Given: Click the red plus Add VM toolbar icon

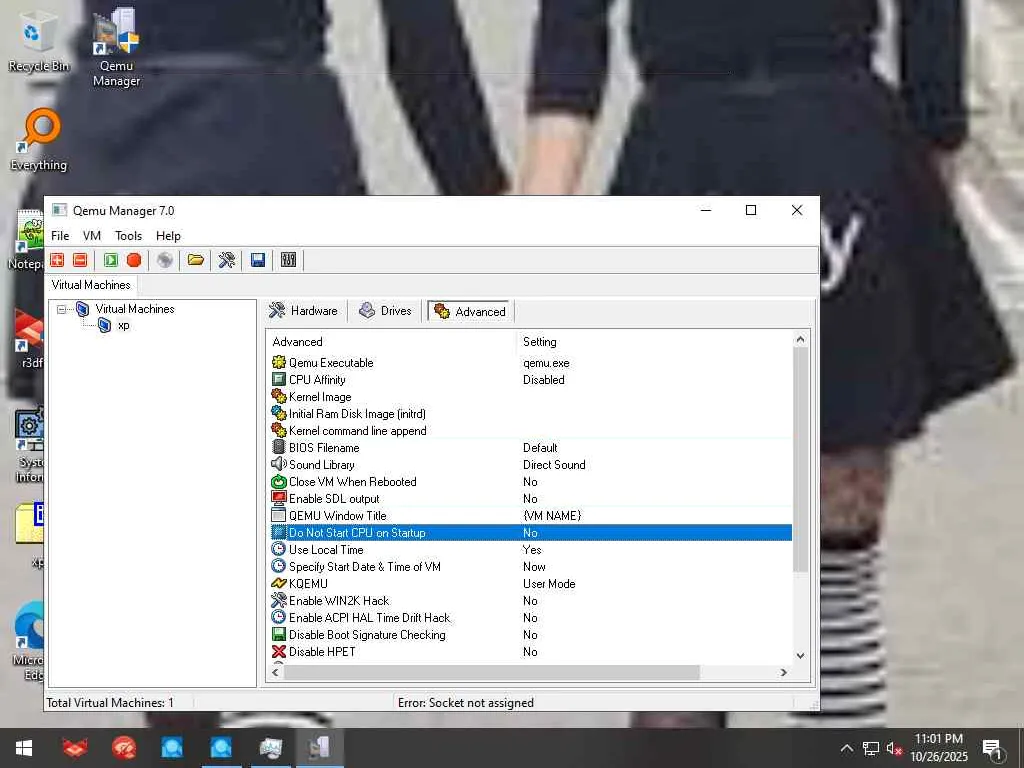Looking at the screenshot, I should point(57,260).
